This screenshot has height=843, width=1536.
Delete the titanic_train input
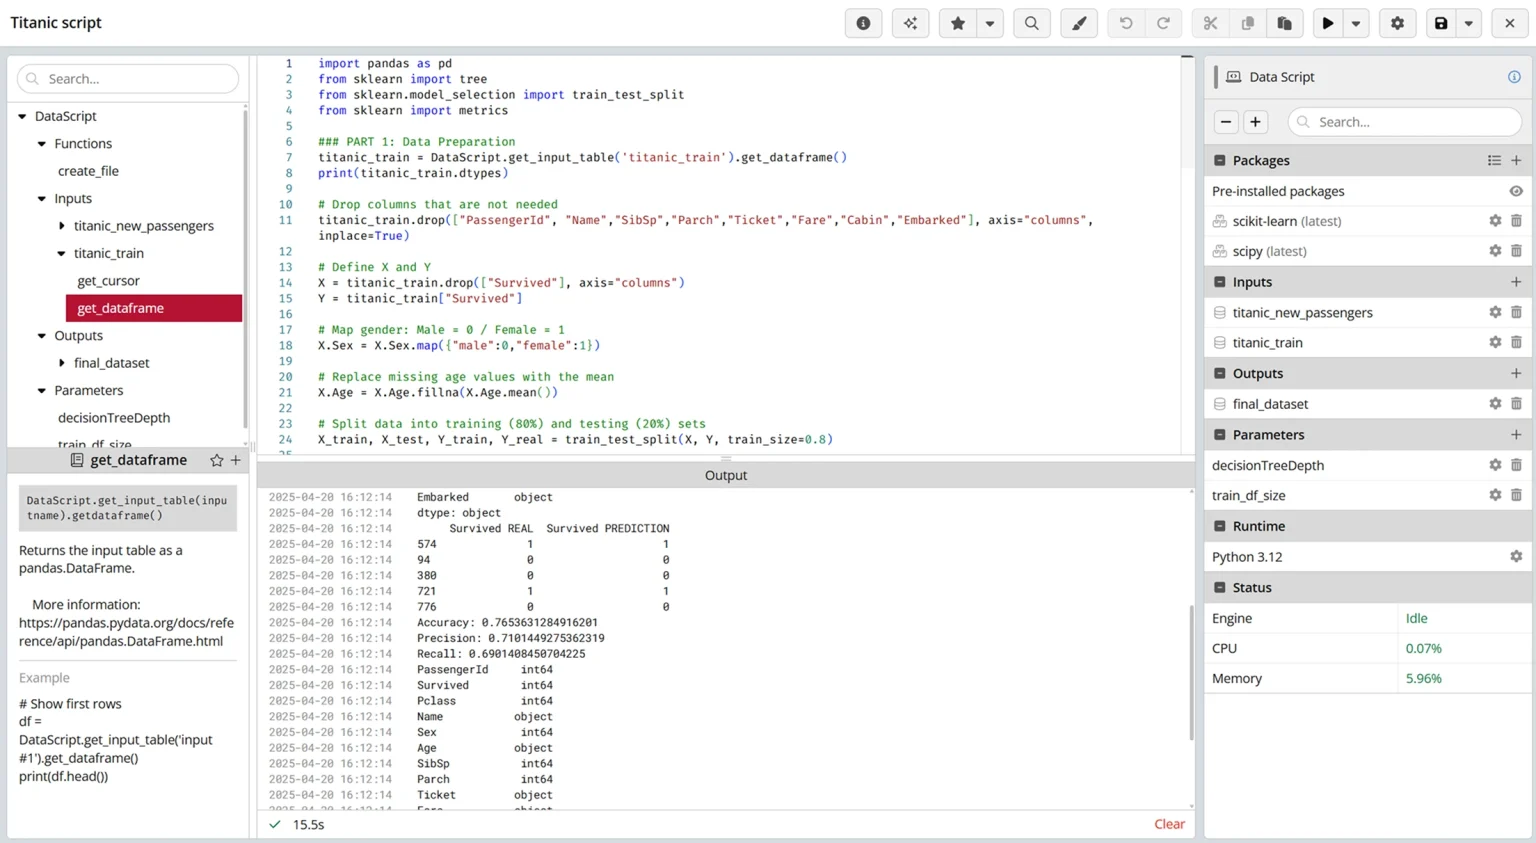pyautogui.click(x=1516, y=342)
